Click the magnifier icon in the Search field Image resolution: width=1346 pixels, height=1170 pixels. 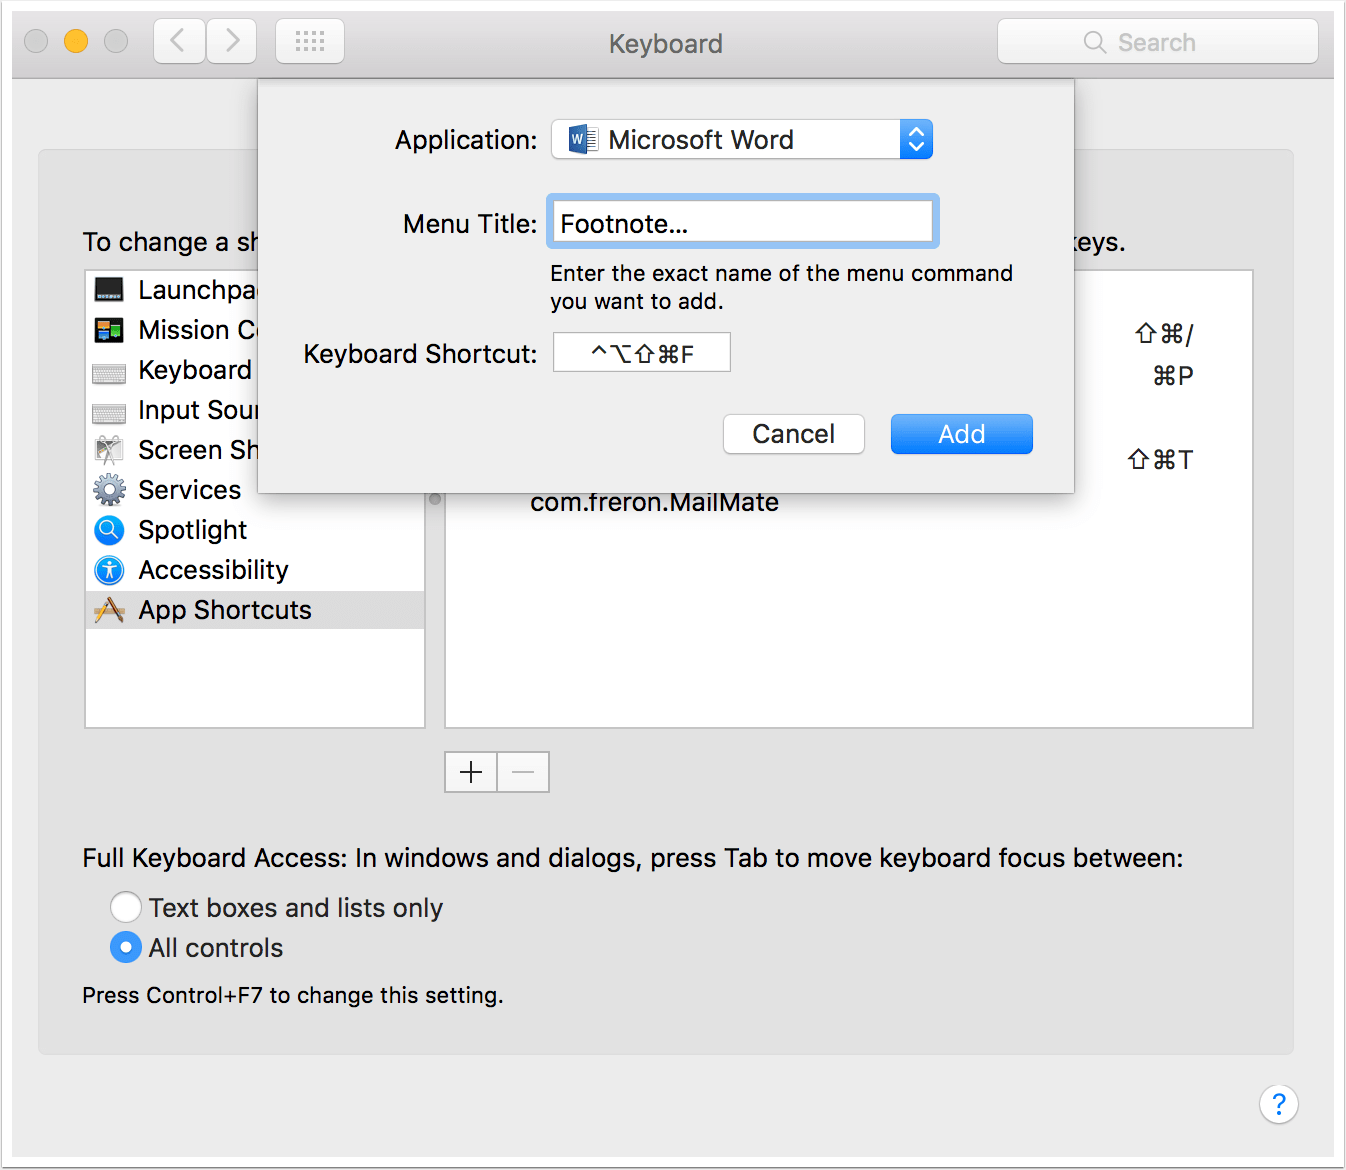point(1095,42)
